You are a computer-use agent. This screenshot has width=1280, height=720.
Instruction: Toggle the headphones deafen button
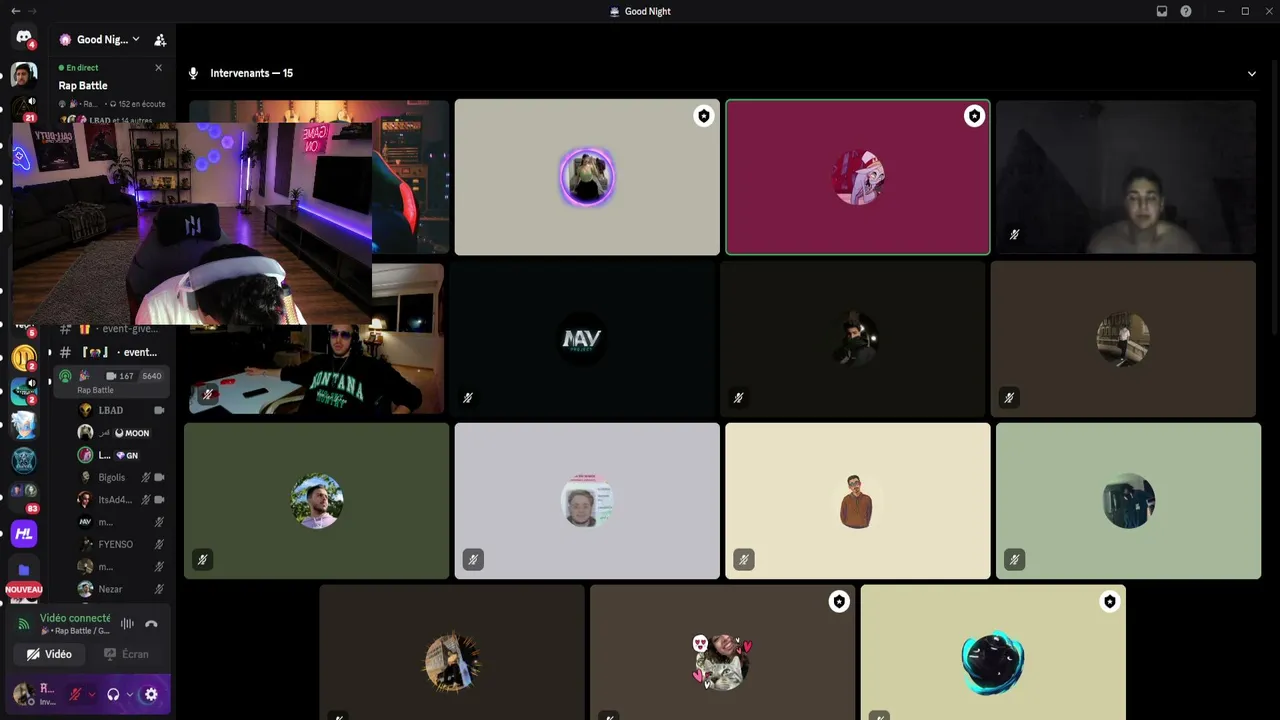click(113, 694)
